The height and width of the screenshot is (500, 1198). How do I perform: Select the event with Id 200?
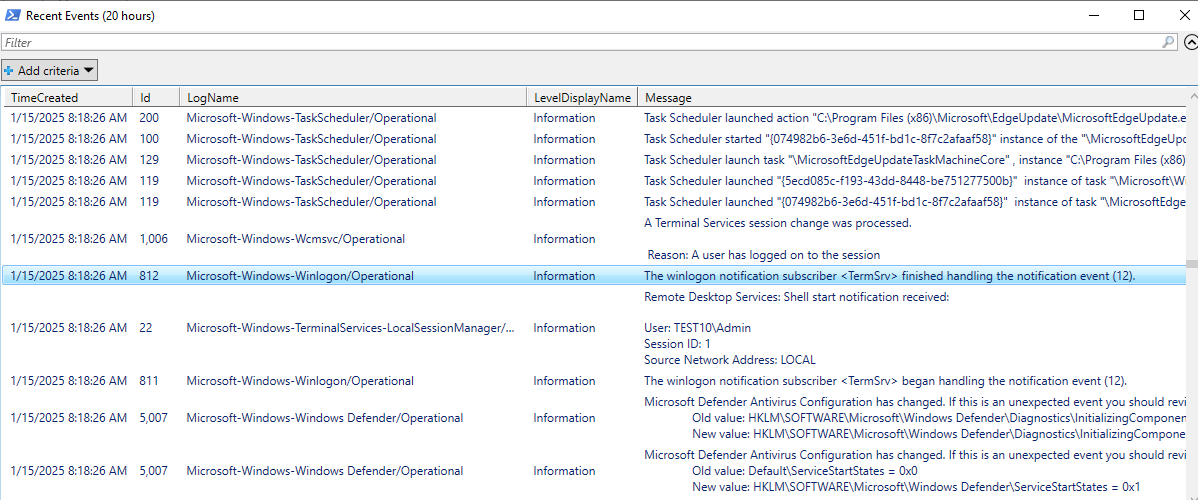pos(595,118)
